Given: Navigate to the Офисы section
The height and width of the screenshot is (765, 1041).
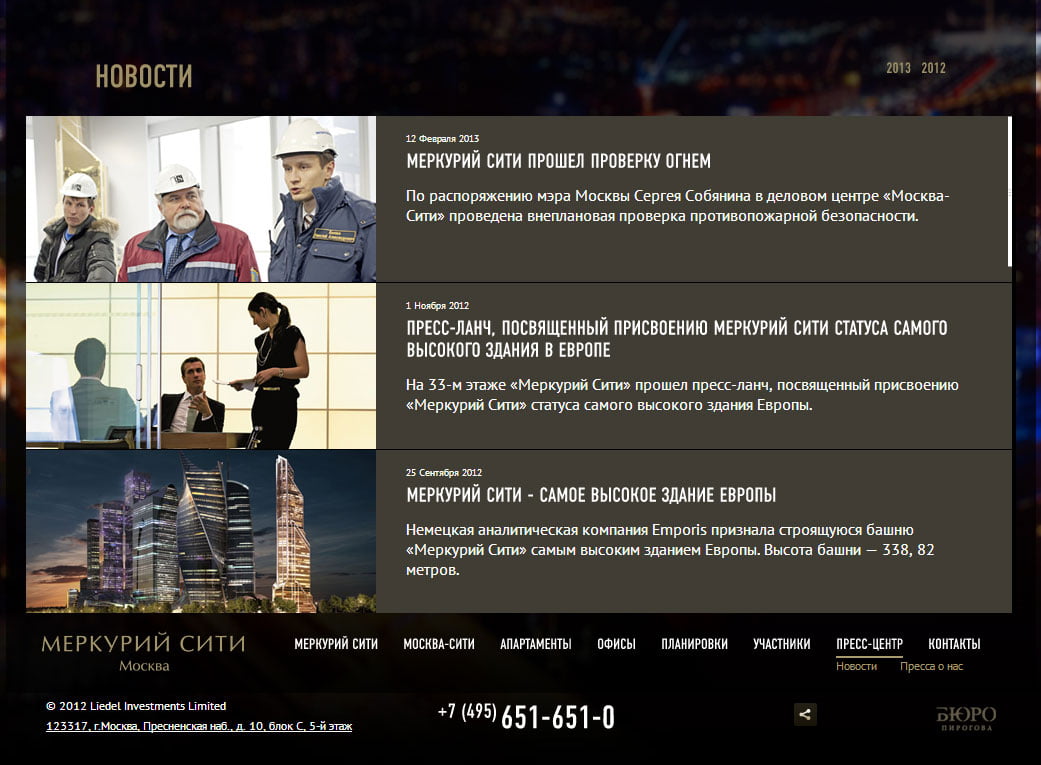Looking at the screenshot, I should (x=616, y=644).
